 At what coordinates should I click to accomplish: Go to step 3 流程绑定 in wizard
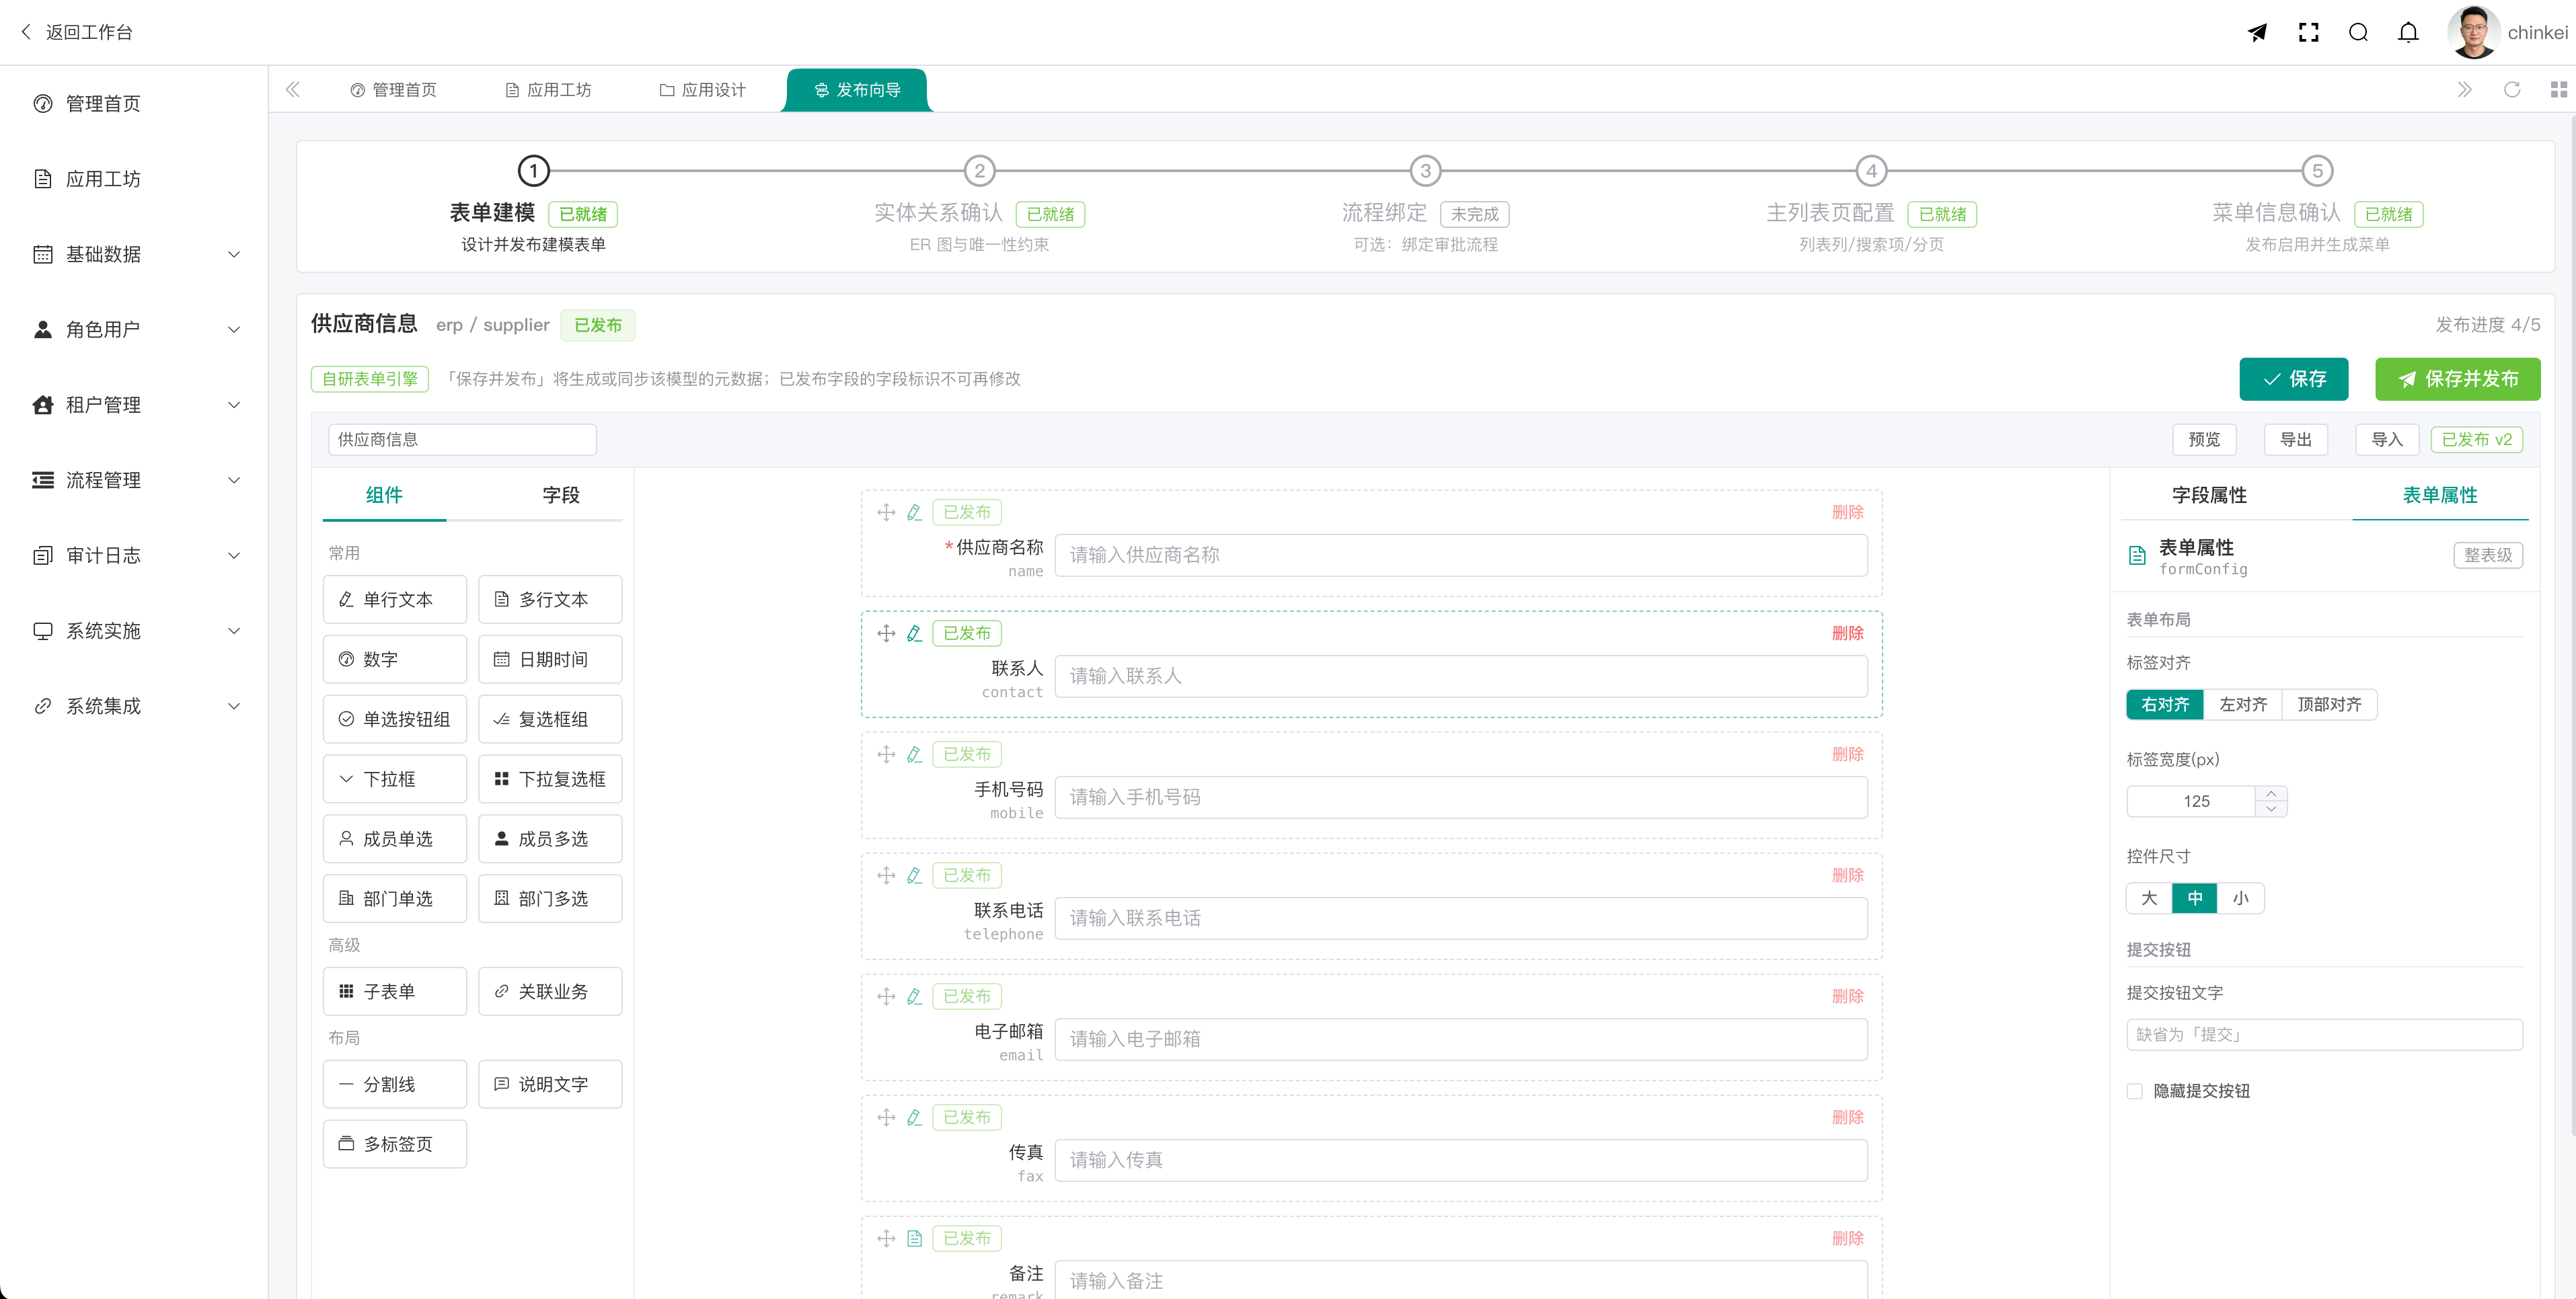click(x=1425, y=171)
